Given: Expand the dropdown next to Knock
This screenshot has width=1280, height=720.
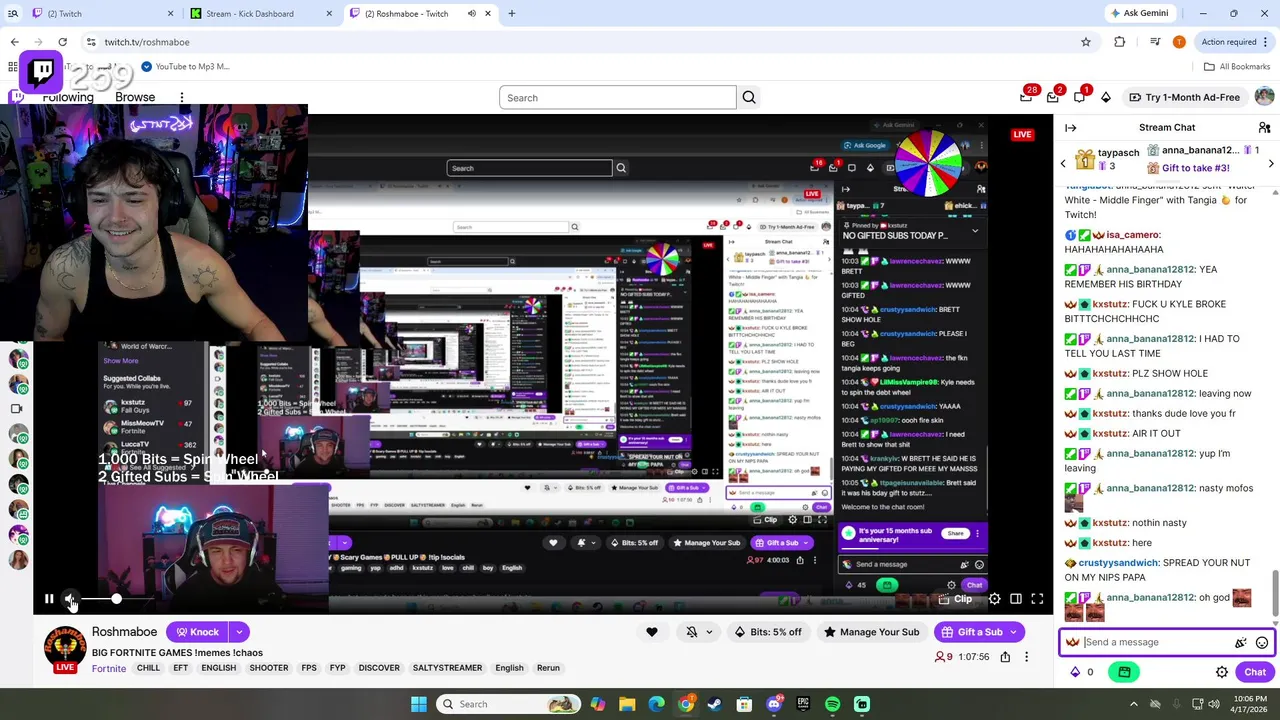Looking at the screenshot, I should [239, 632].
